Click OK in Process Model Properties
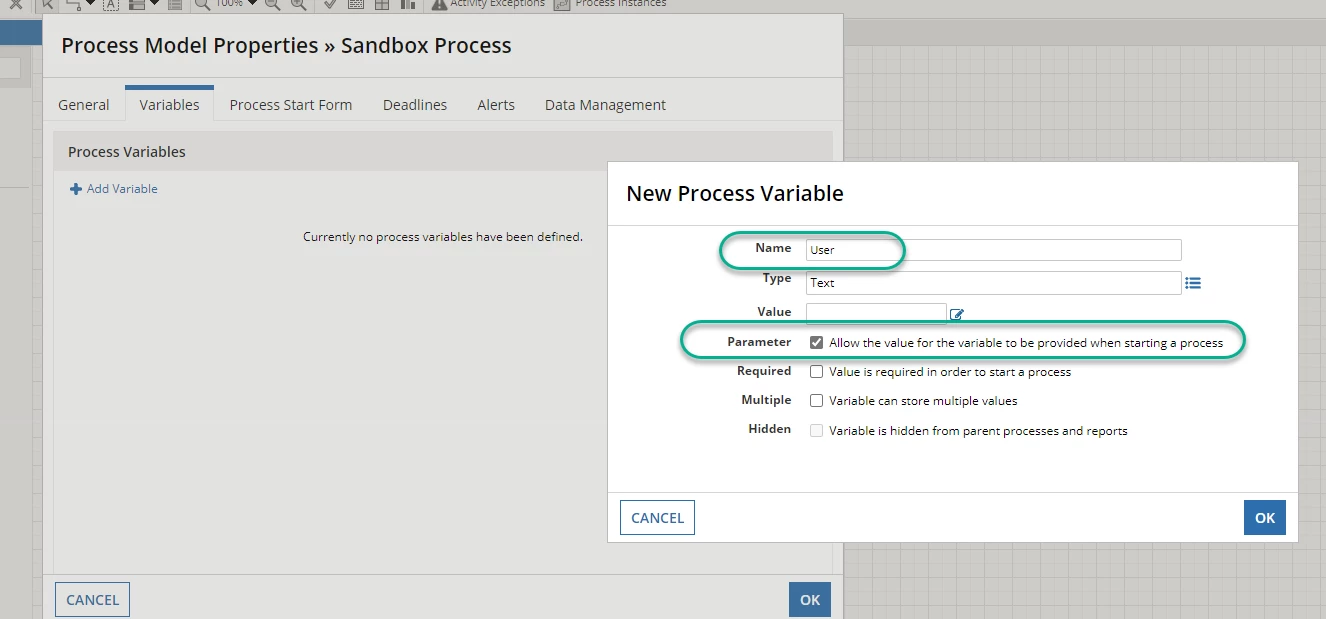Image resolution: width=1326 pixels, height=619 pixels. tap(810, 600)
